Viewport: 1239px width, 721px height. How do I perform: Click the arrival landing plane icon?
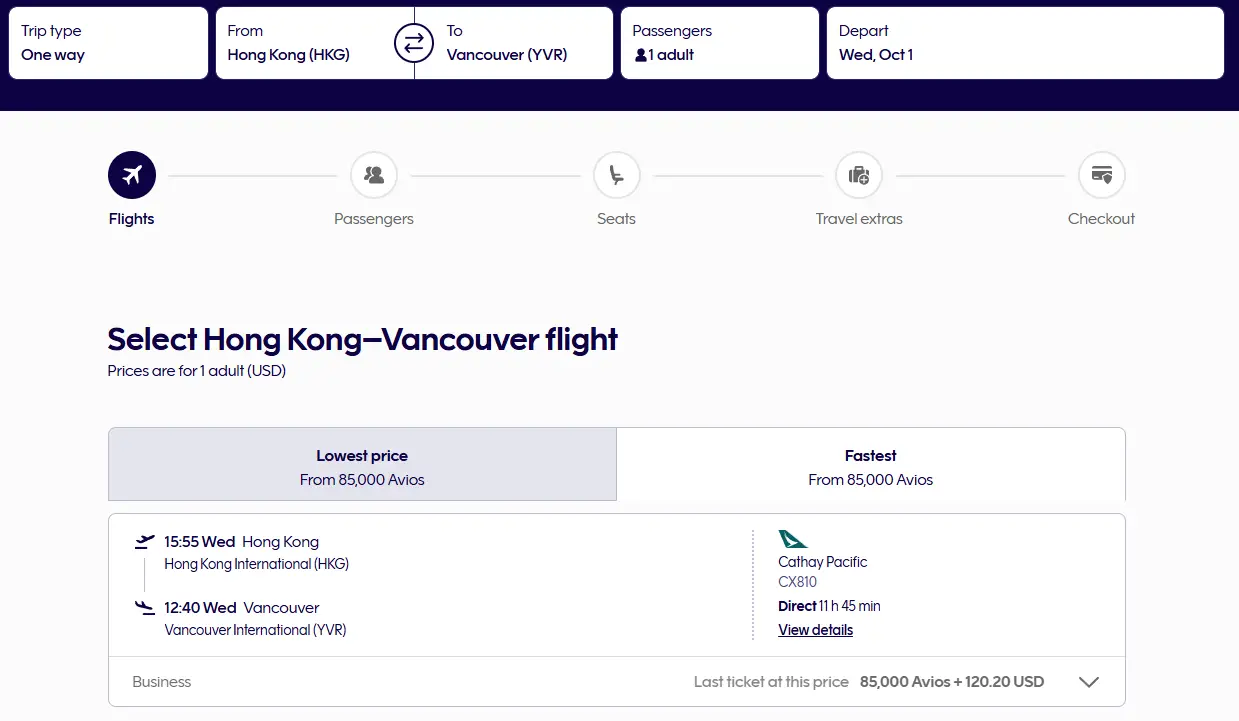[145, 607]
